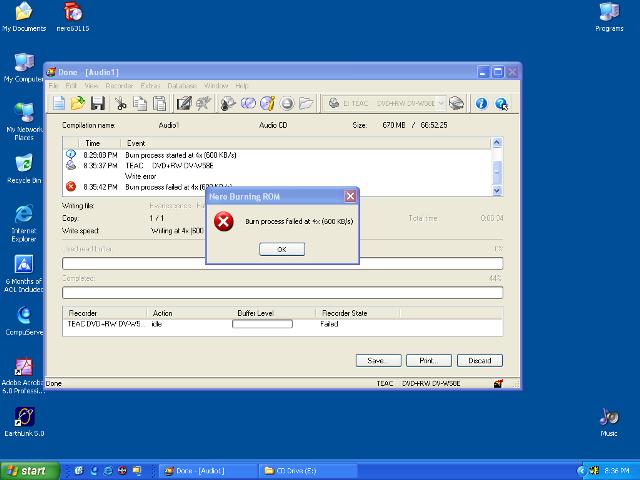Click the Windows start button
Screen dimensions: 640x480
29,471
